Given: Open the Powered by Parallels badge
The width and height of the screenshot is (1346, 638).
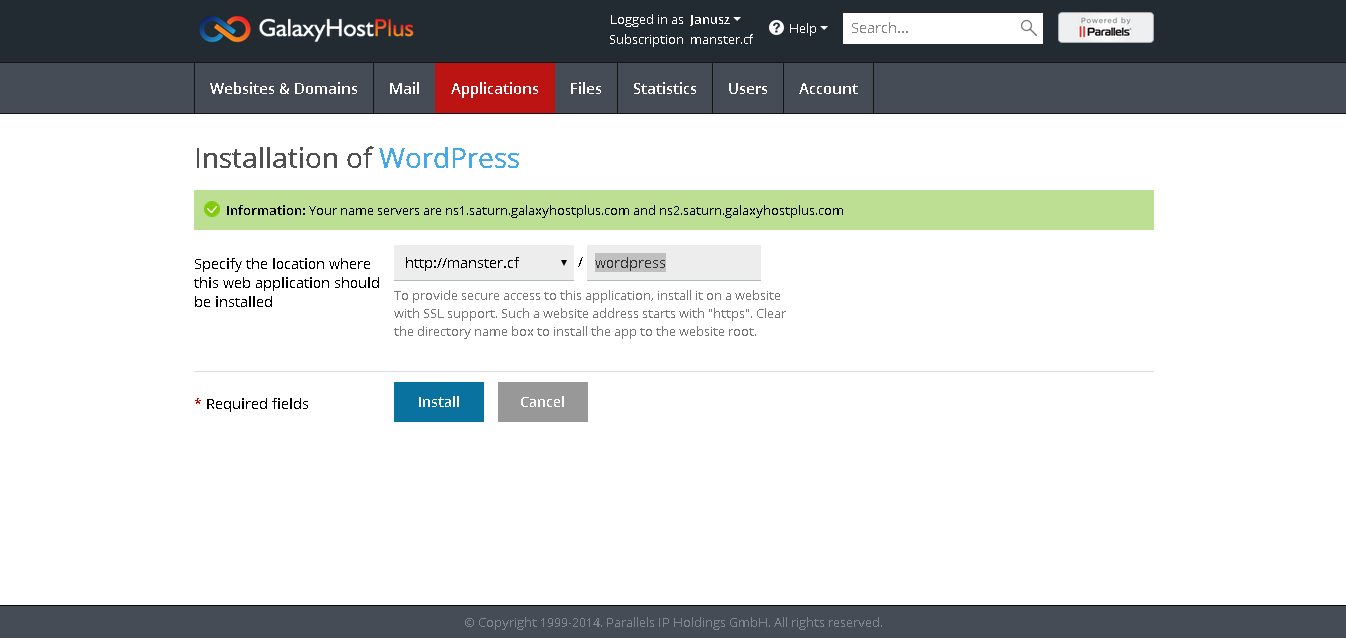Looking at the screenshot, I should (1105, 28).
